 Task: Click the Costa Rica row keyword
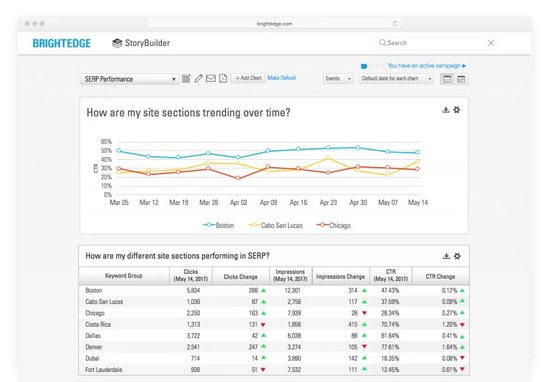pos(98,324)
